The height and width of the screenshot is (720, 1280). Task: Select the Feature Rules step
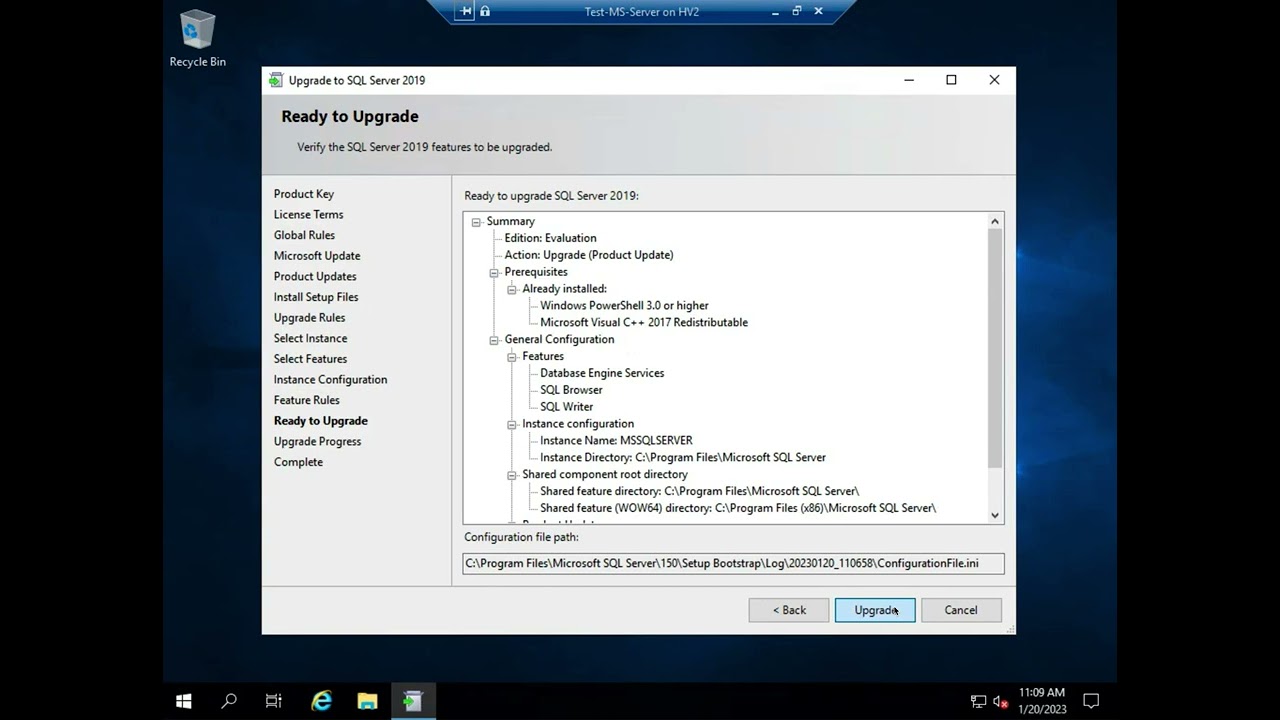(306, 400)
